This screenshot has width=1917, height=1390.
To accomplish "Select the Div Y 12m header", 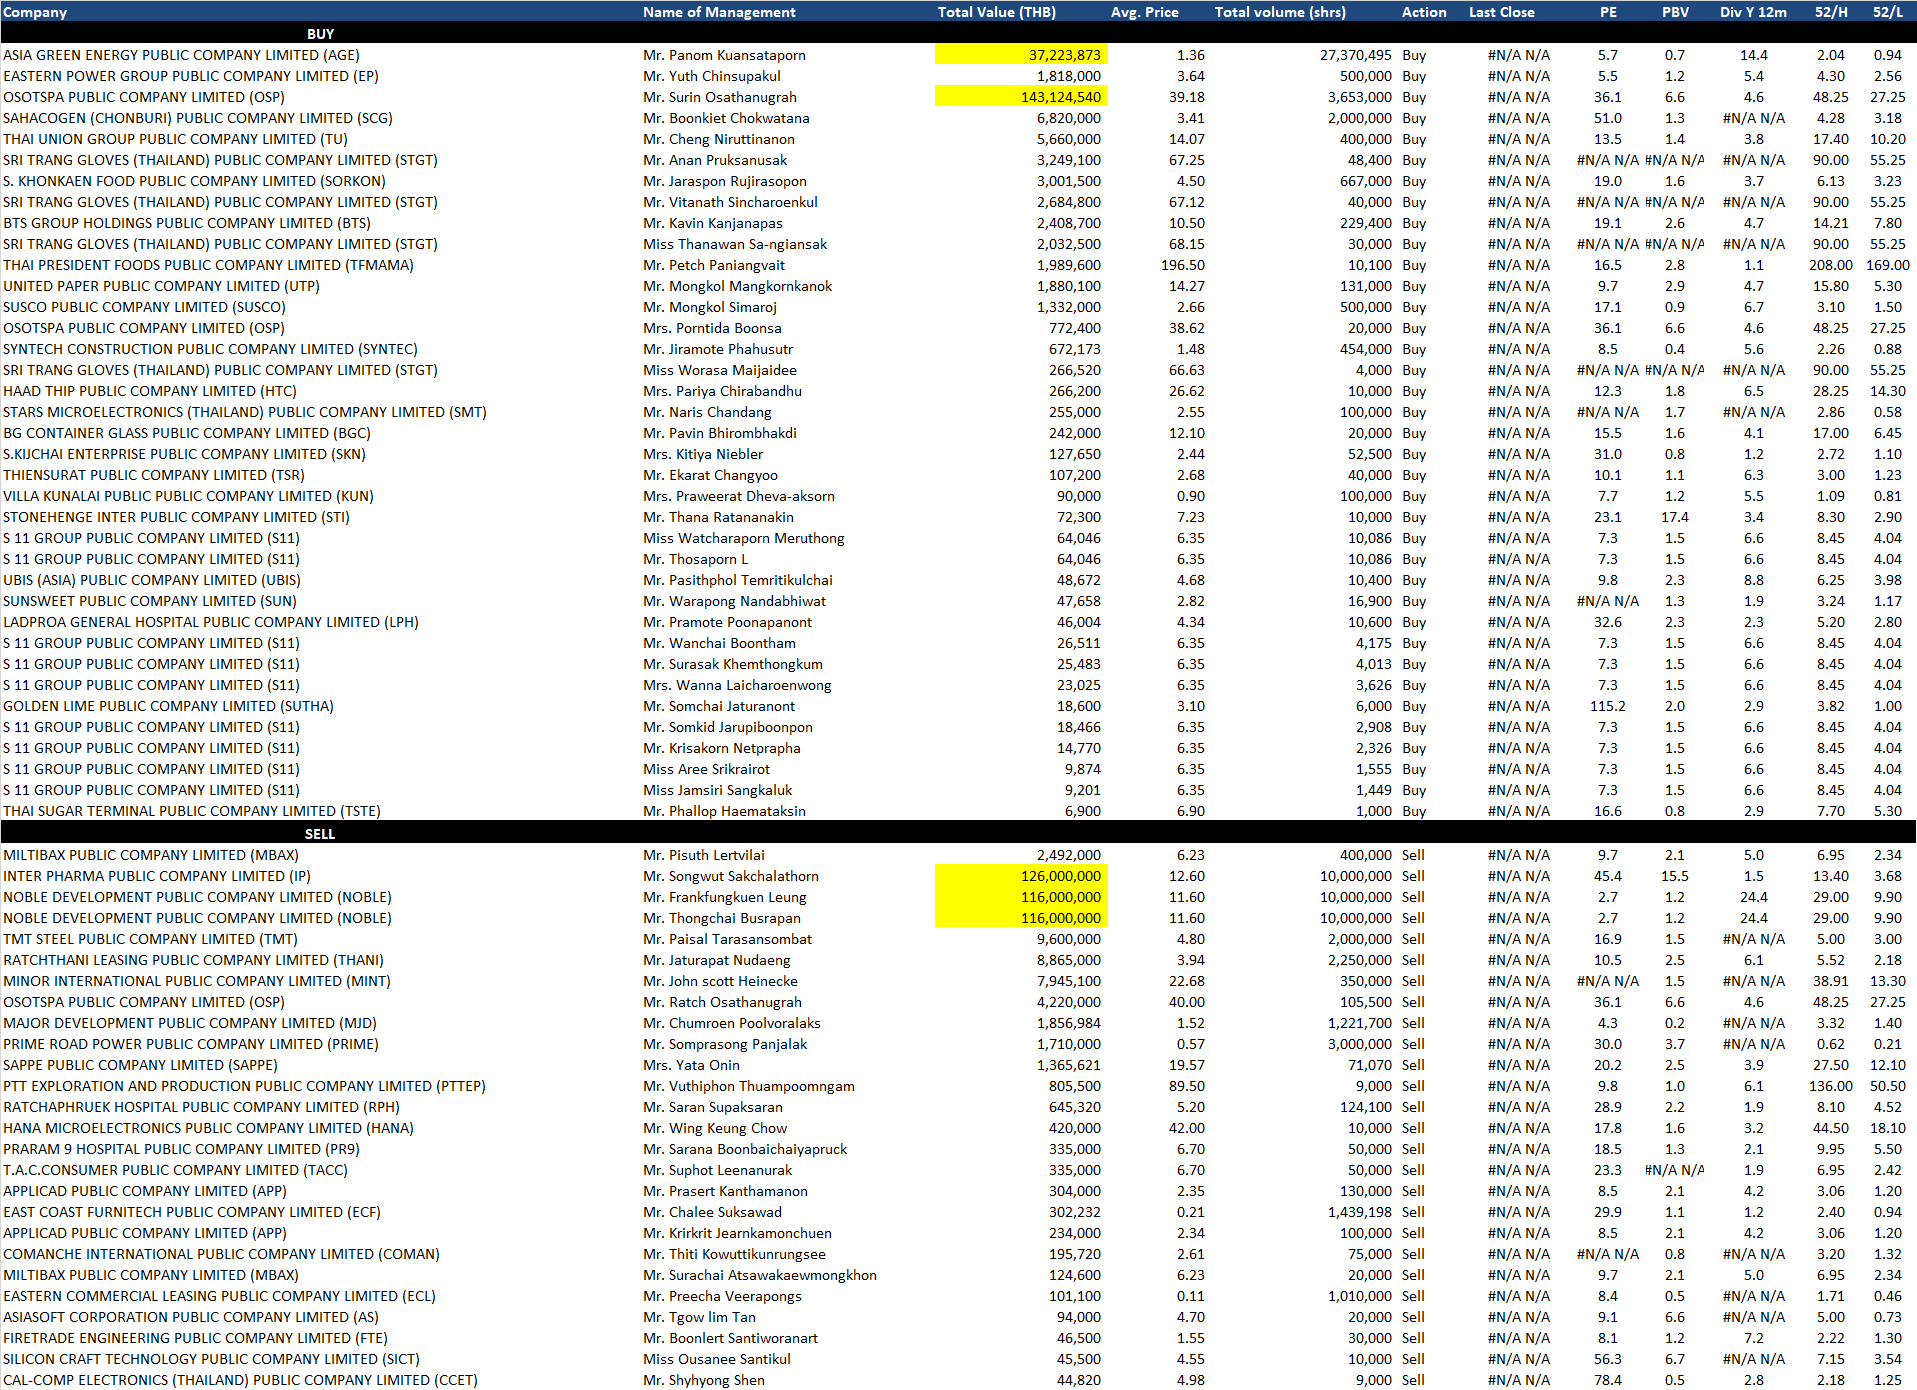I will click(1753, 12).
